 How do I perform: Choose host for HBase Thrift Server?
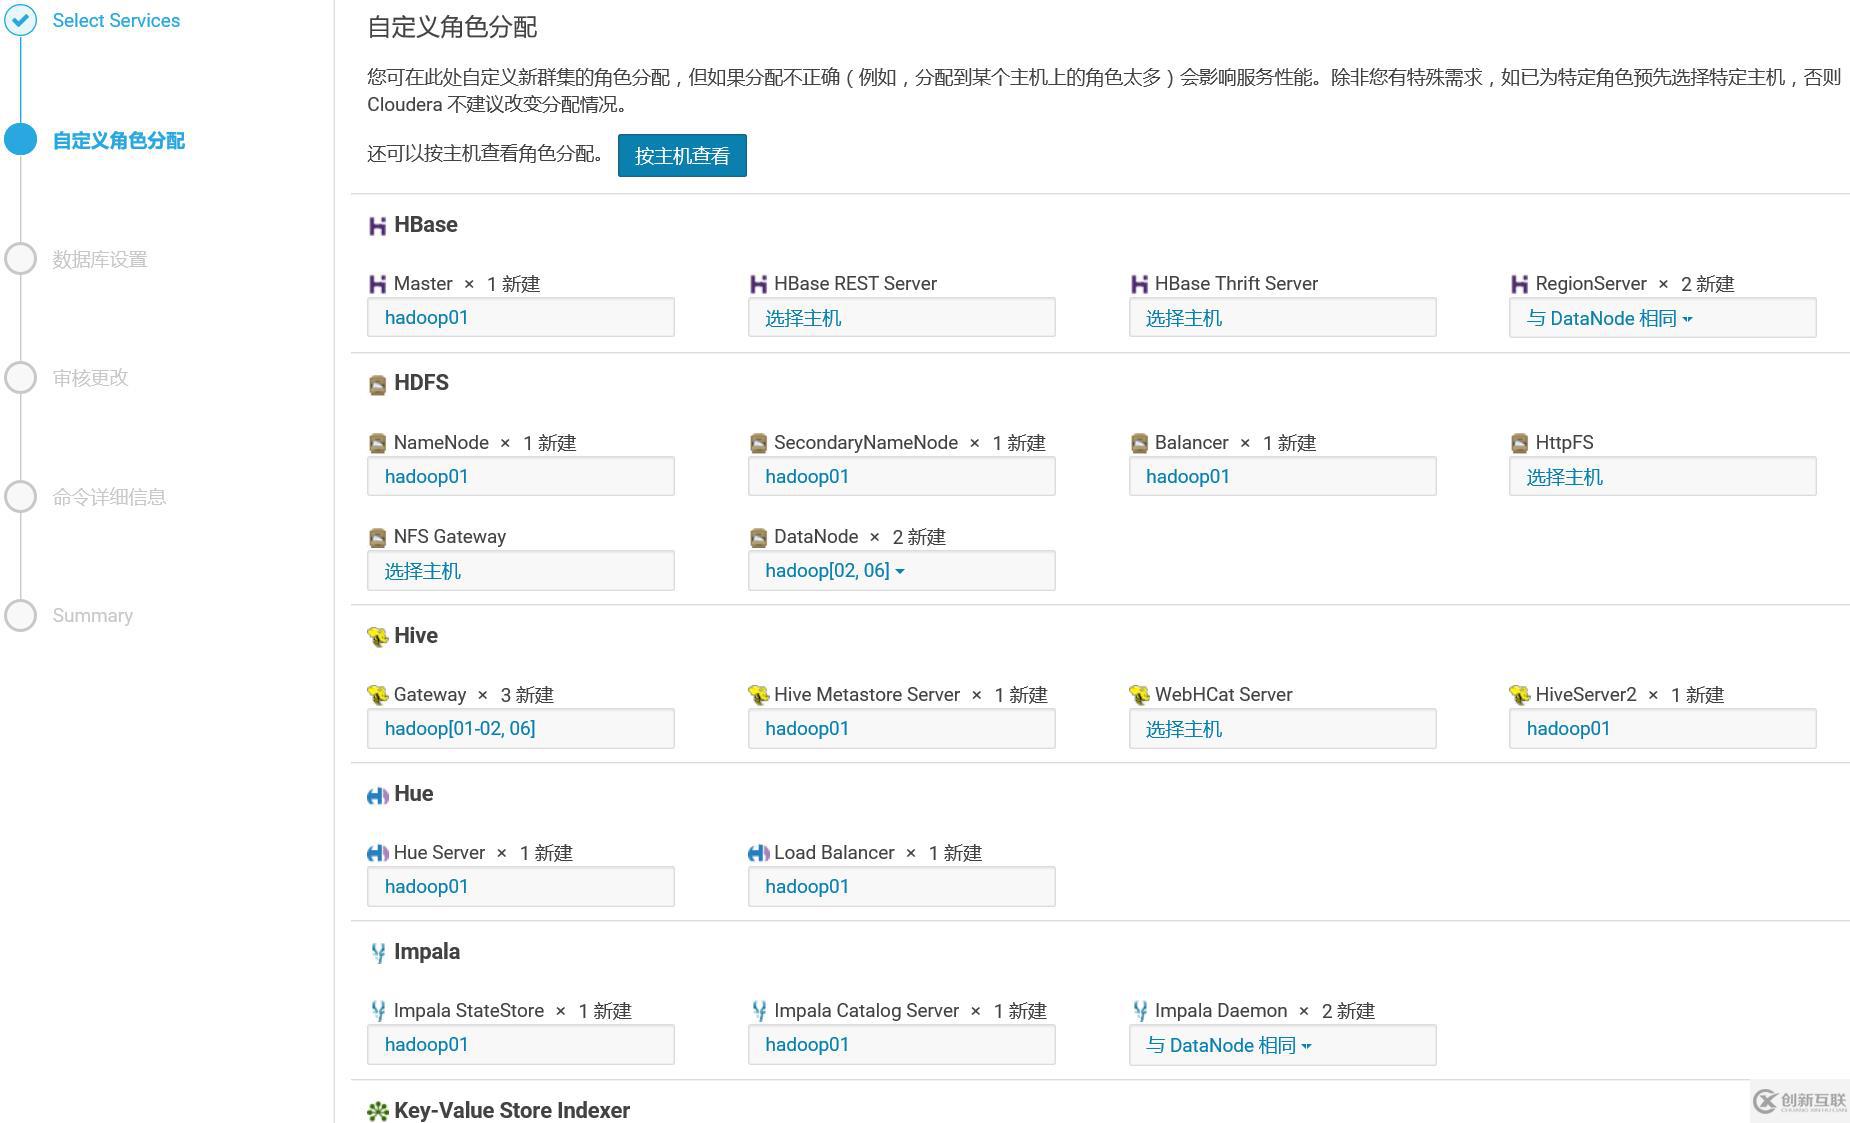point(1282,317)
